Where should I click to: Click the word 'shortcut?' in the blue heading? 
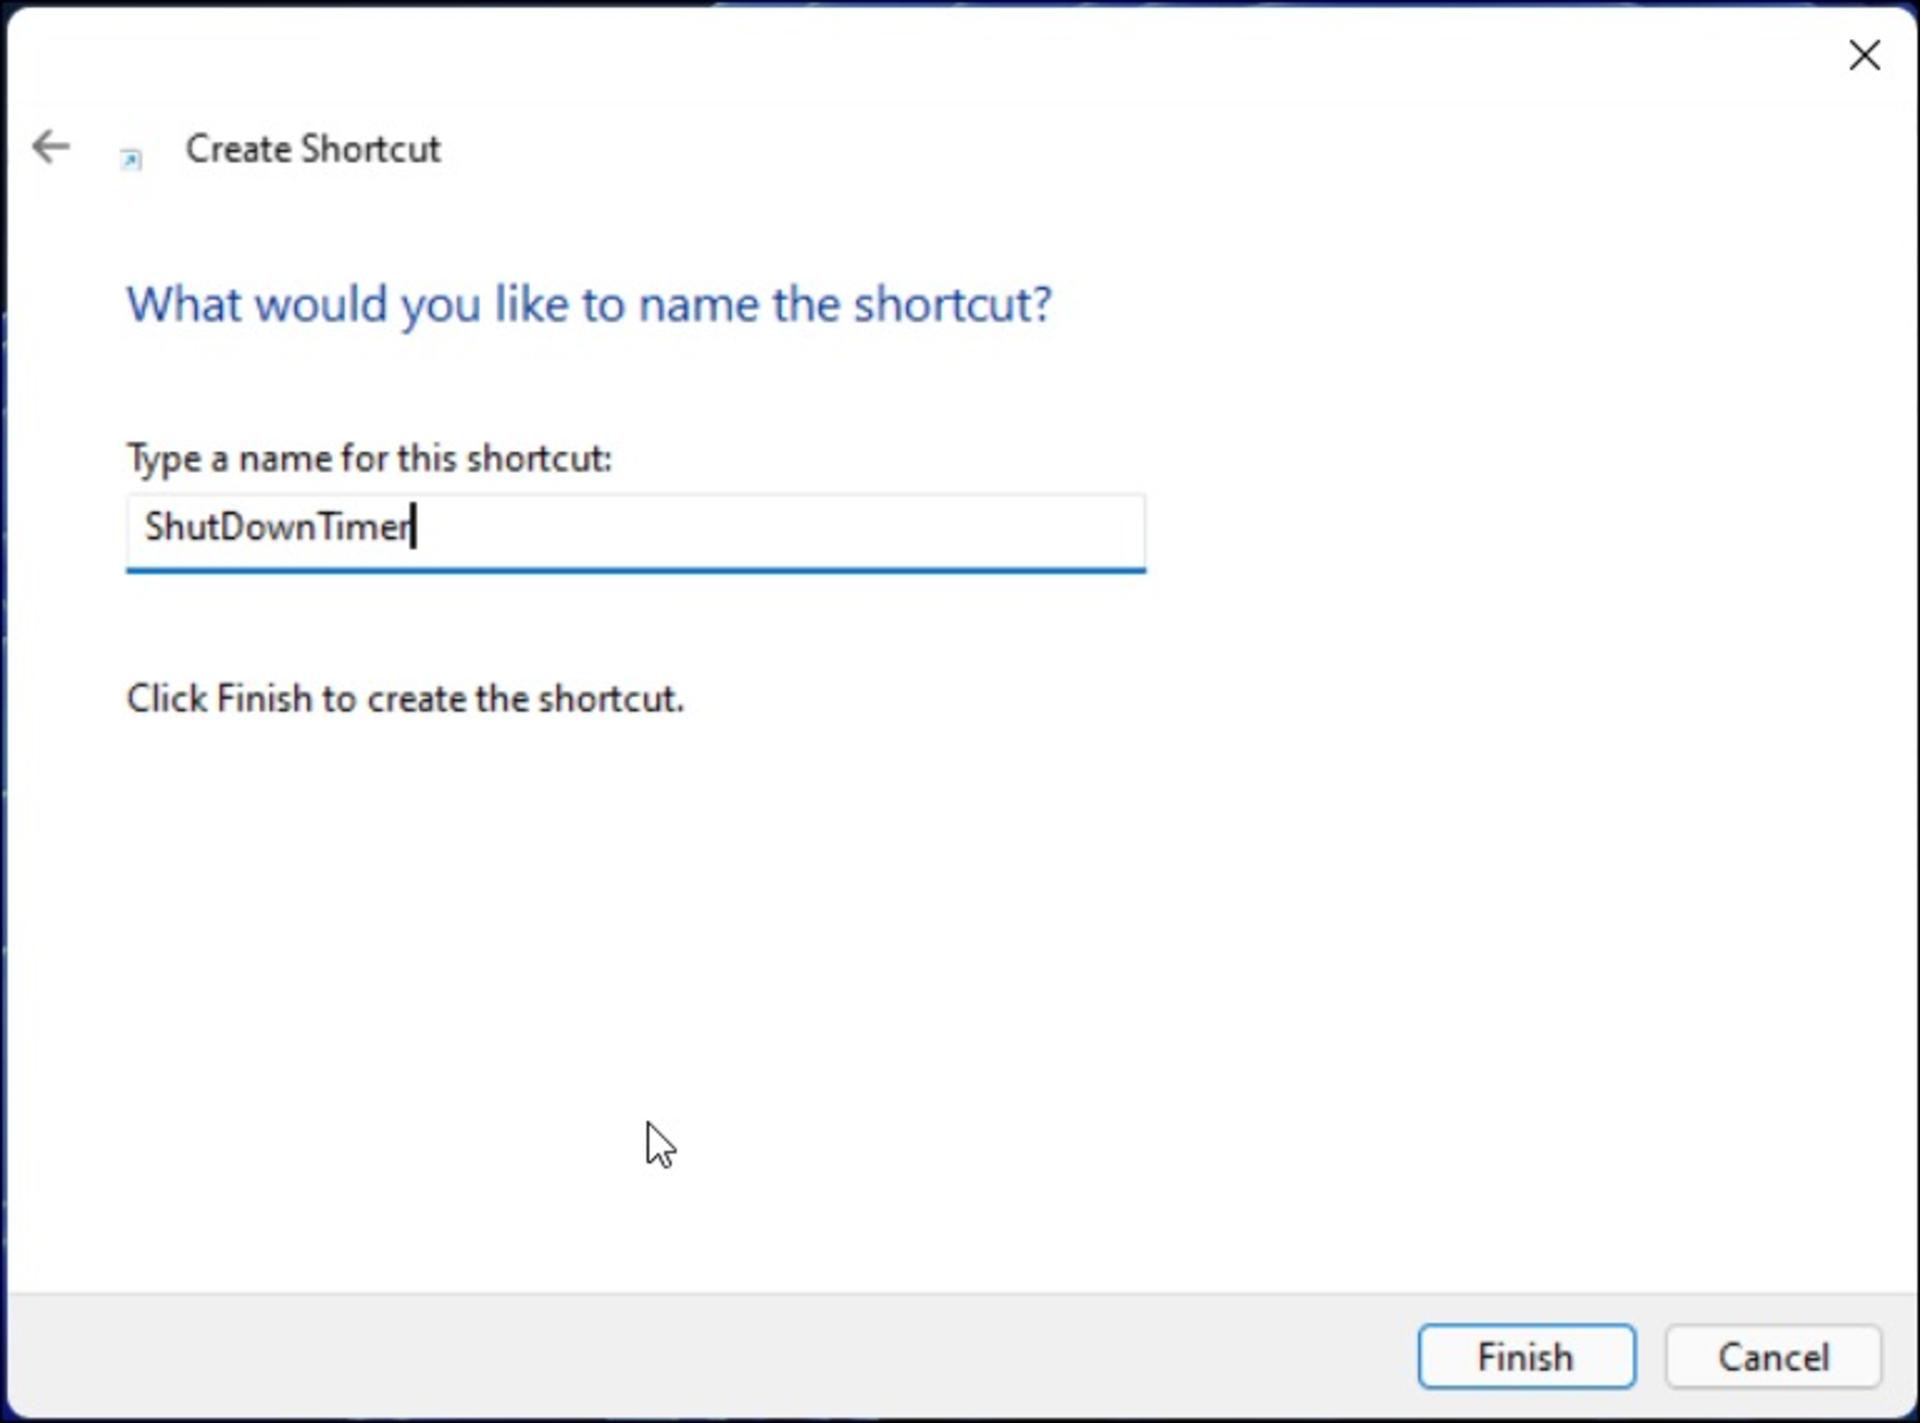(951, 304)
